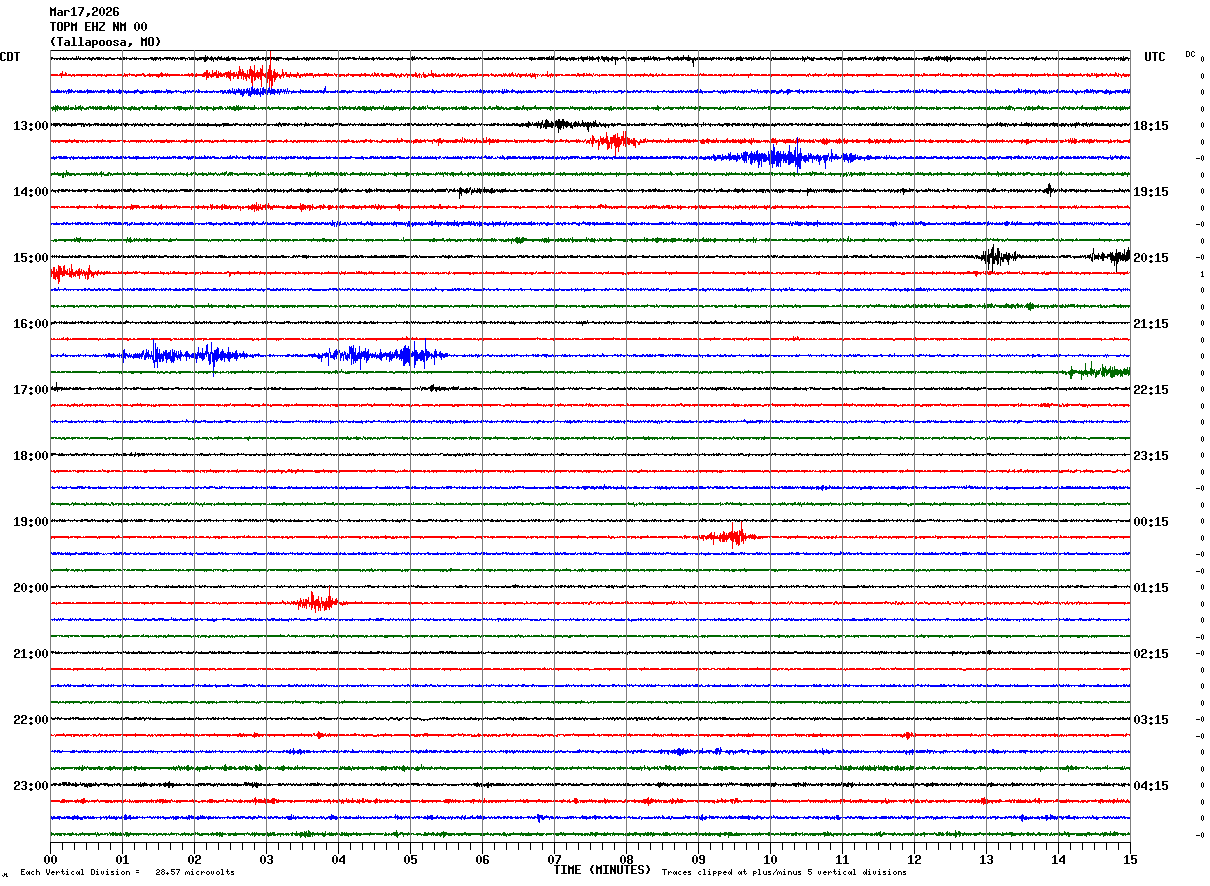This screenshot has height=886, width=1210.
Task: Select the station code TOPM EHZ NM 00
Action: [x=98, y=27]
